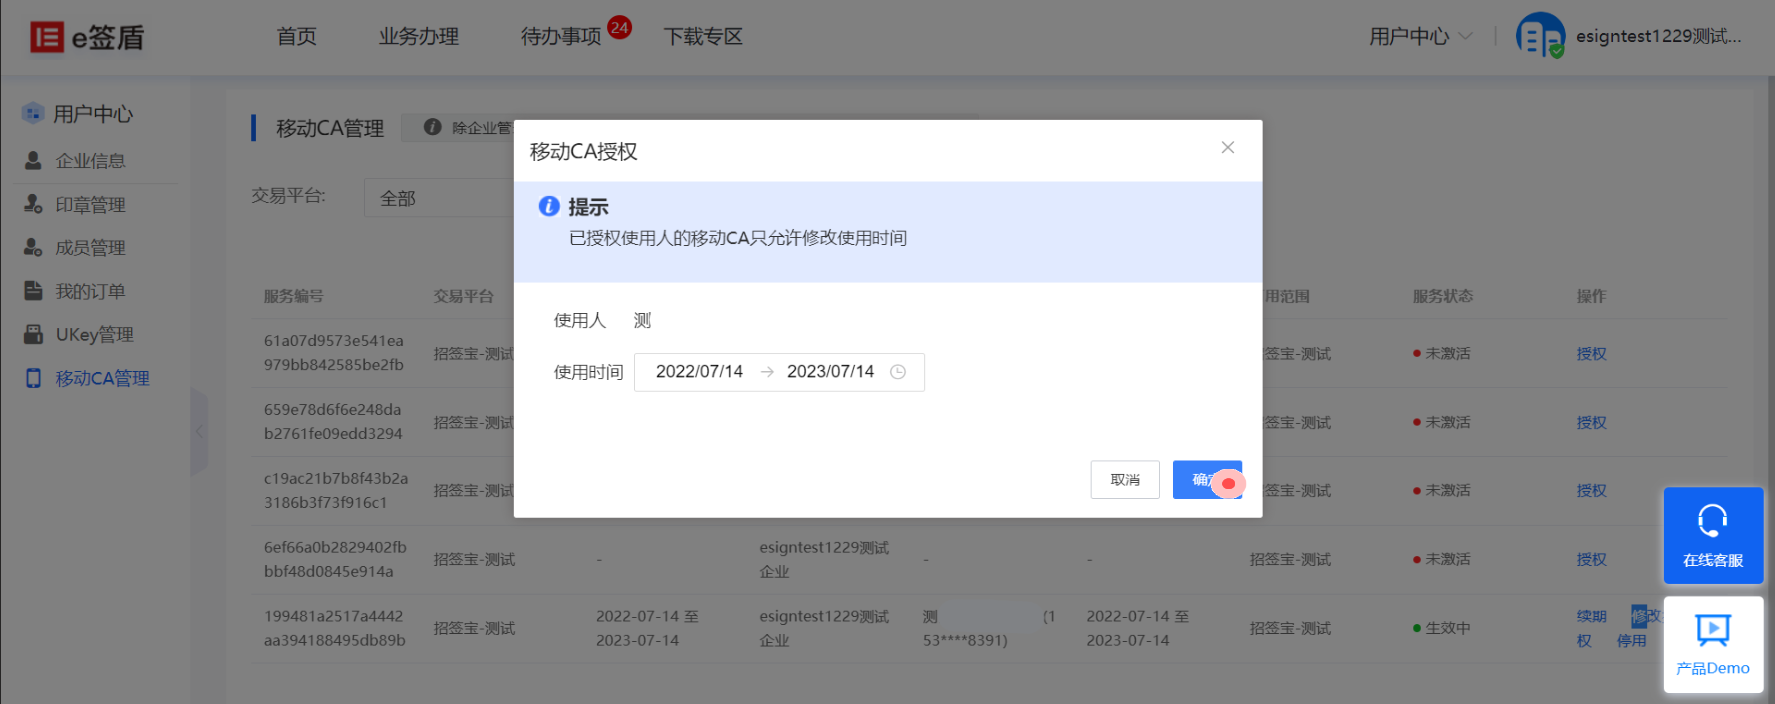Open the 交易平台 全部 dropdown

pos(440,198)
